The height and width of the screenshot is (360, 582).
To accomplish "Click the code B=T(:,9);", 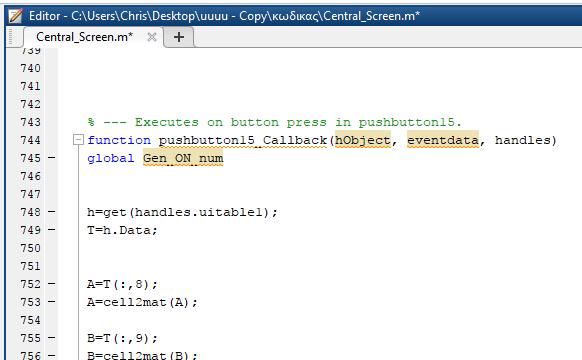I will 122,338.
